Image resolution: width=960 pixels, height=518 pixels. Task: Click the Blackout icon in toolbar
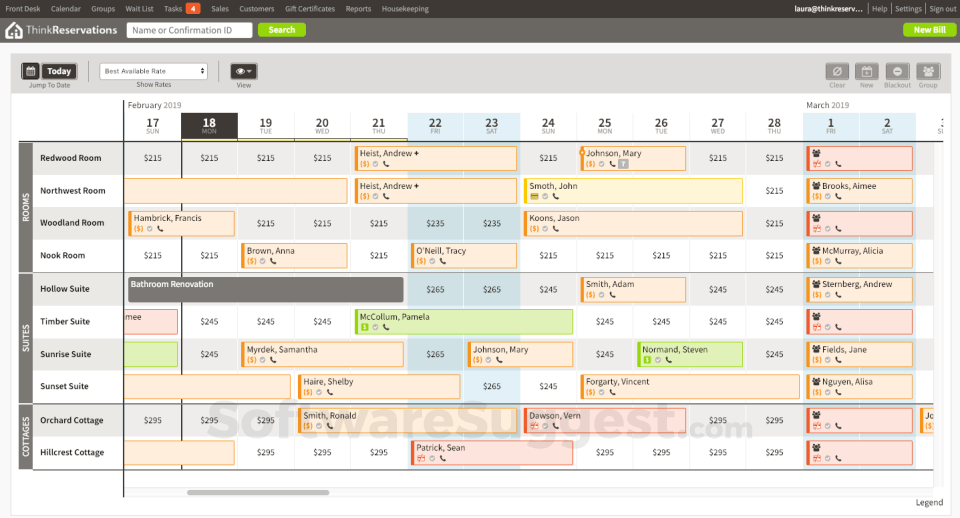tap(897, 72)
